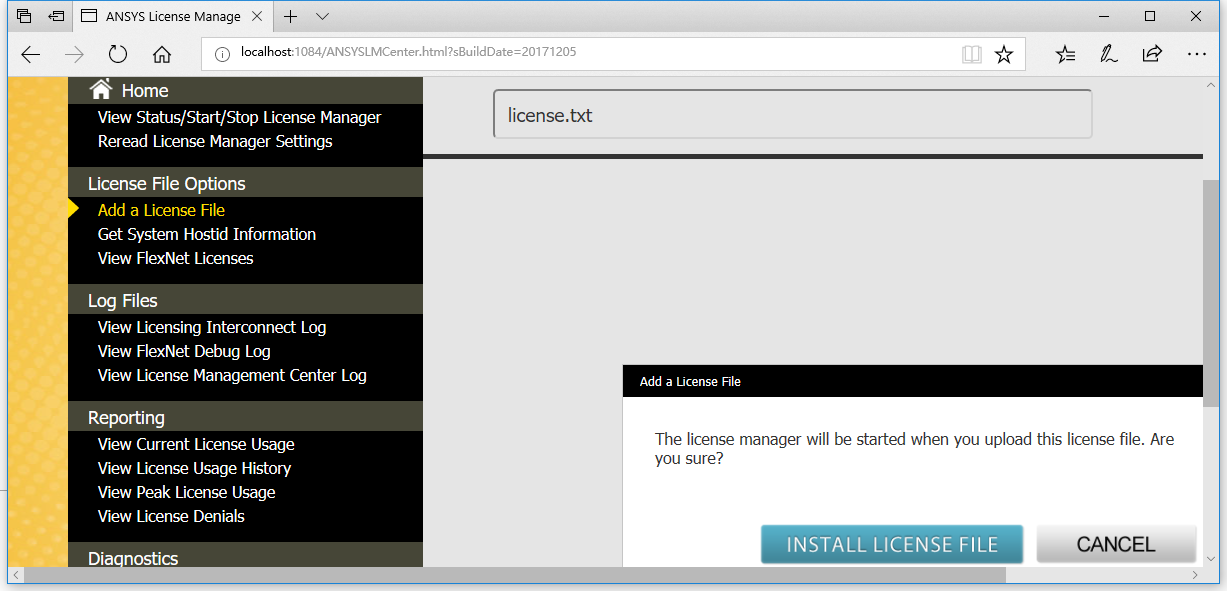Screen dimensions: 1227x591
Task: Click the license.txt file field
Action: click(x=792, y=115)
